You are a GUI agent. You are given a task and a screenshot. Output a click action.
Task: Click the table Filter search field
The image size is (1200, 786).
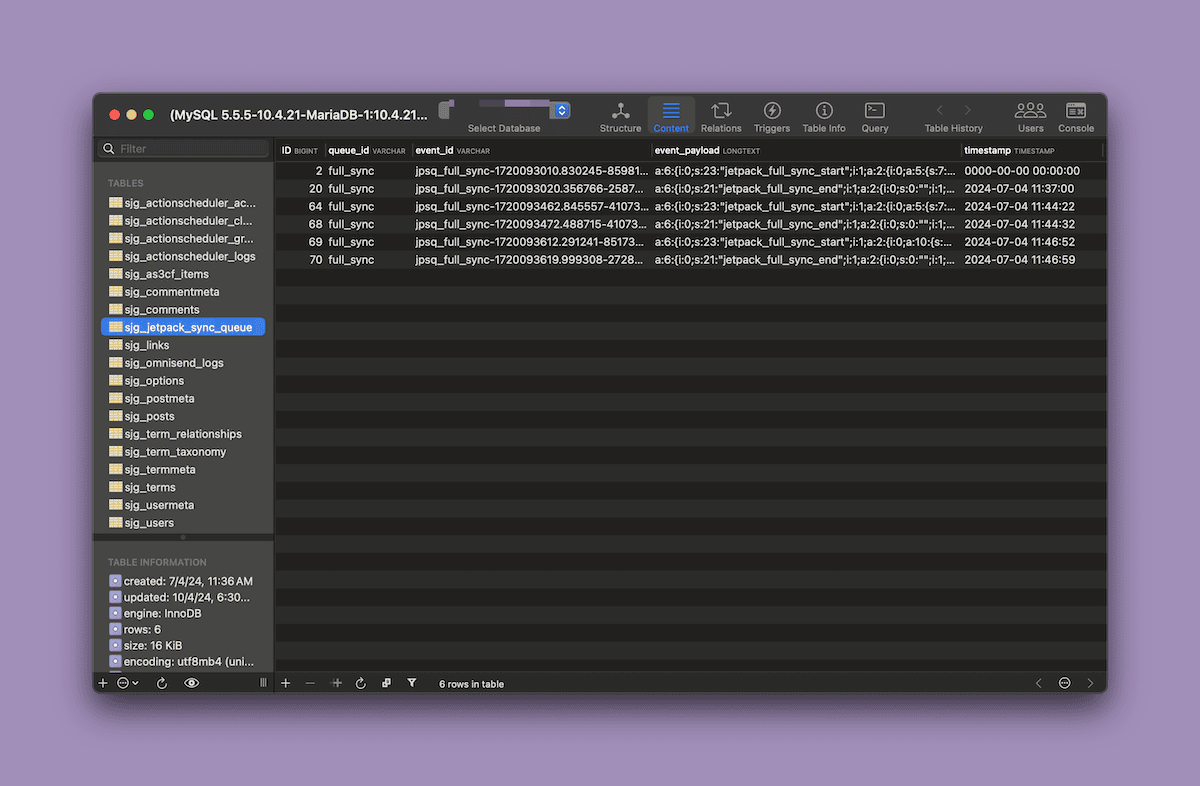point(184,149)
